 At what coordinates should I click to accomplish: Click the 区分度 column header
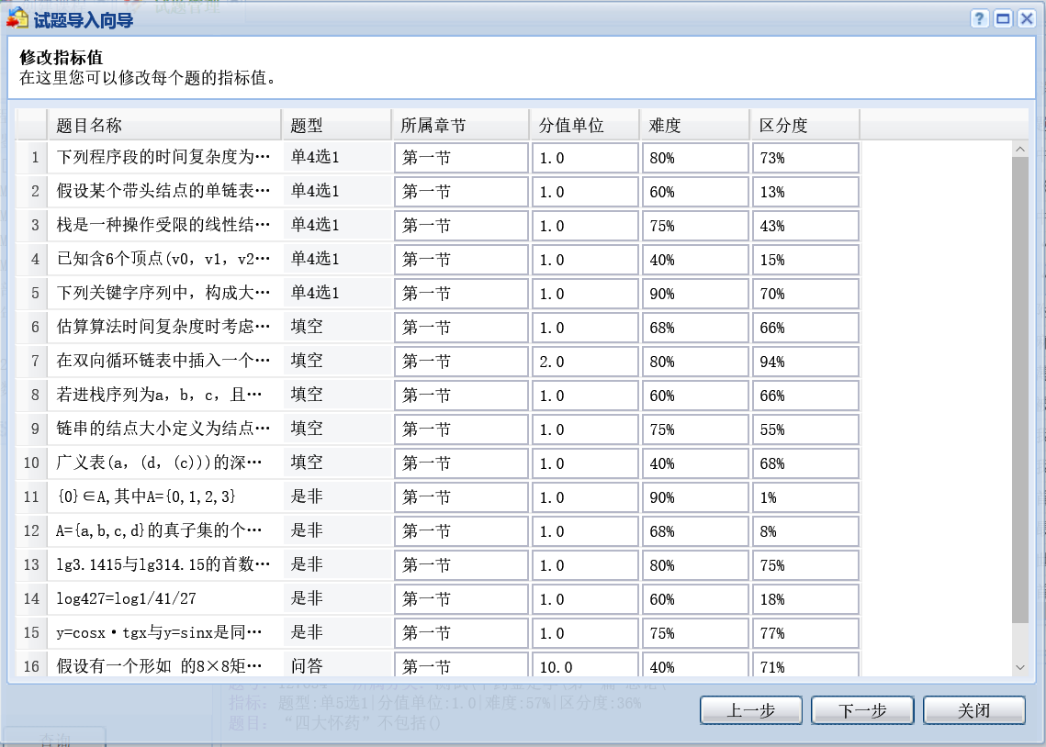[x=804, y=125]
